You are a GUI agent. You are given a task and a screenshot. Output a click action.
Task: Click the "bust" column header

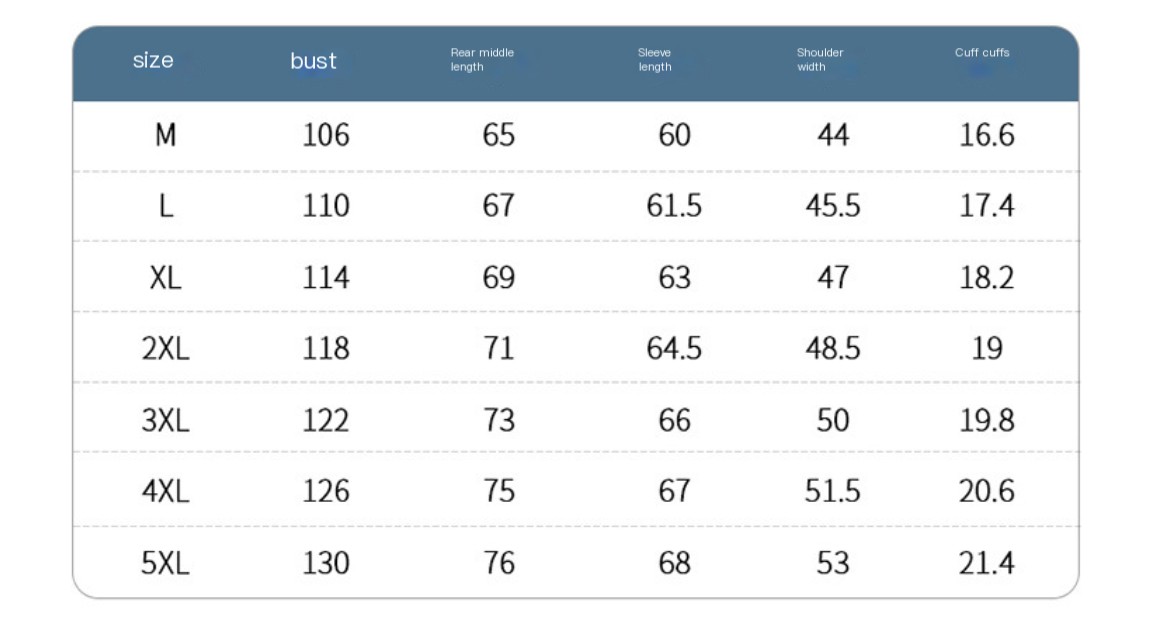[313, 61]
